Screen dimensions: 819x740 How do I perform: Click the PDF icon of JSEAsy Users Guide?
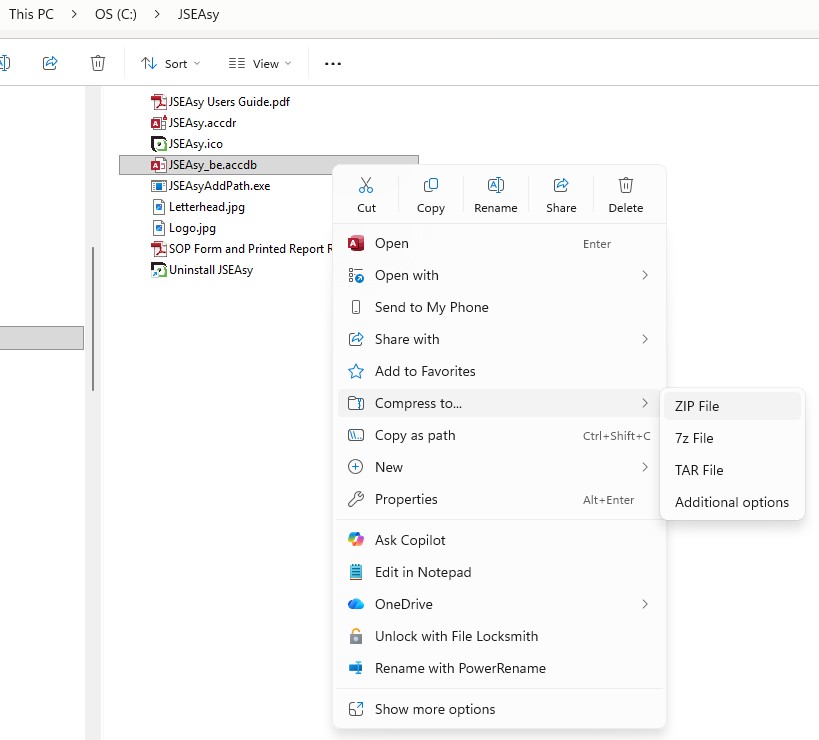coord(158,102)
